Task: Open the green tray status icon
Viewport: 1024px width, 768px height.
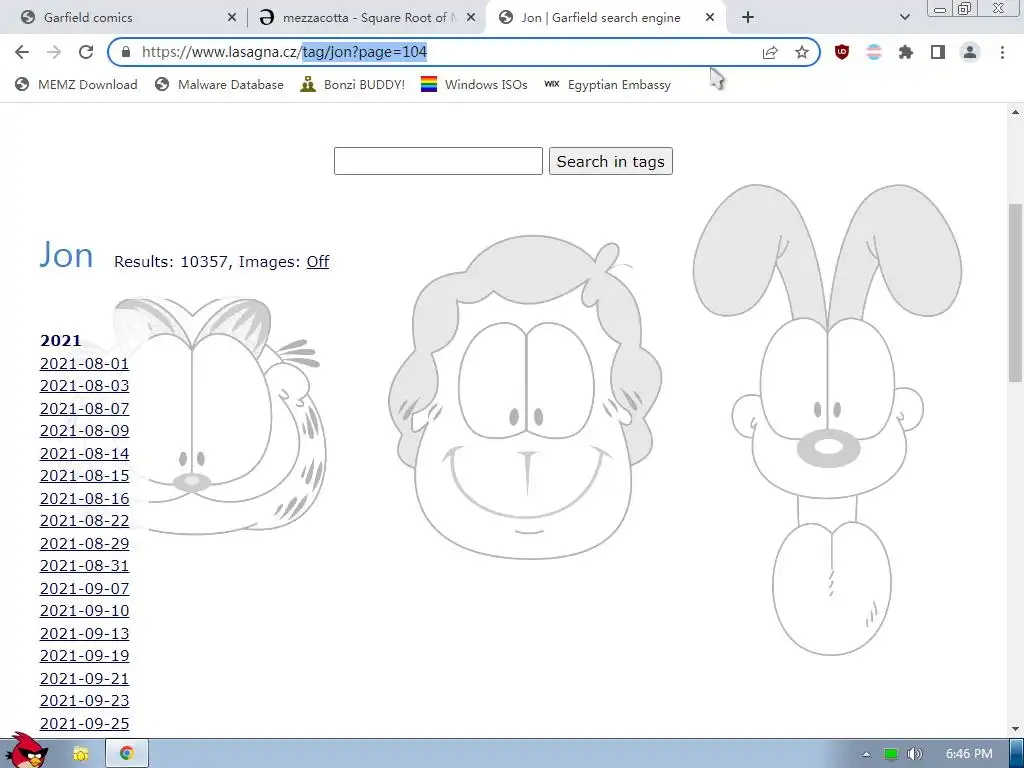Action: pyautogui.click(x=891, y=754)
